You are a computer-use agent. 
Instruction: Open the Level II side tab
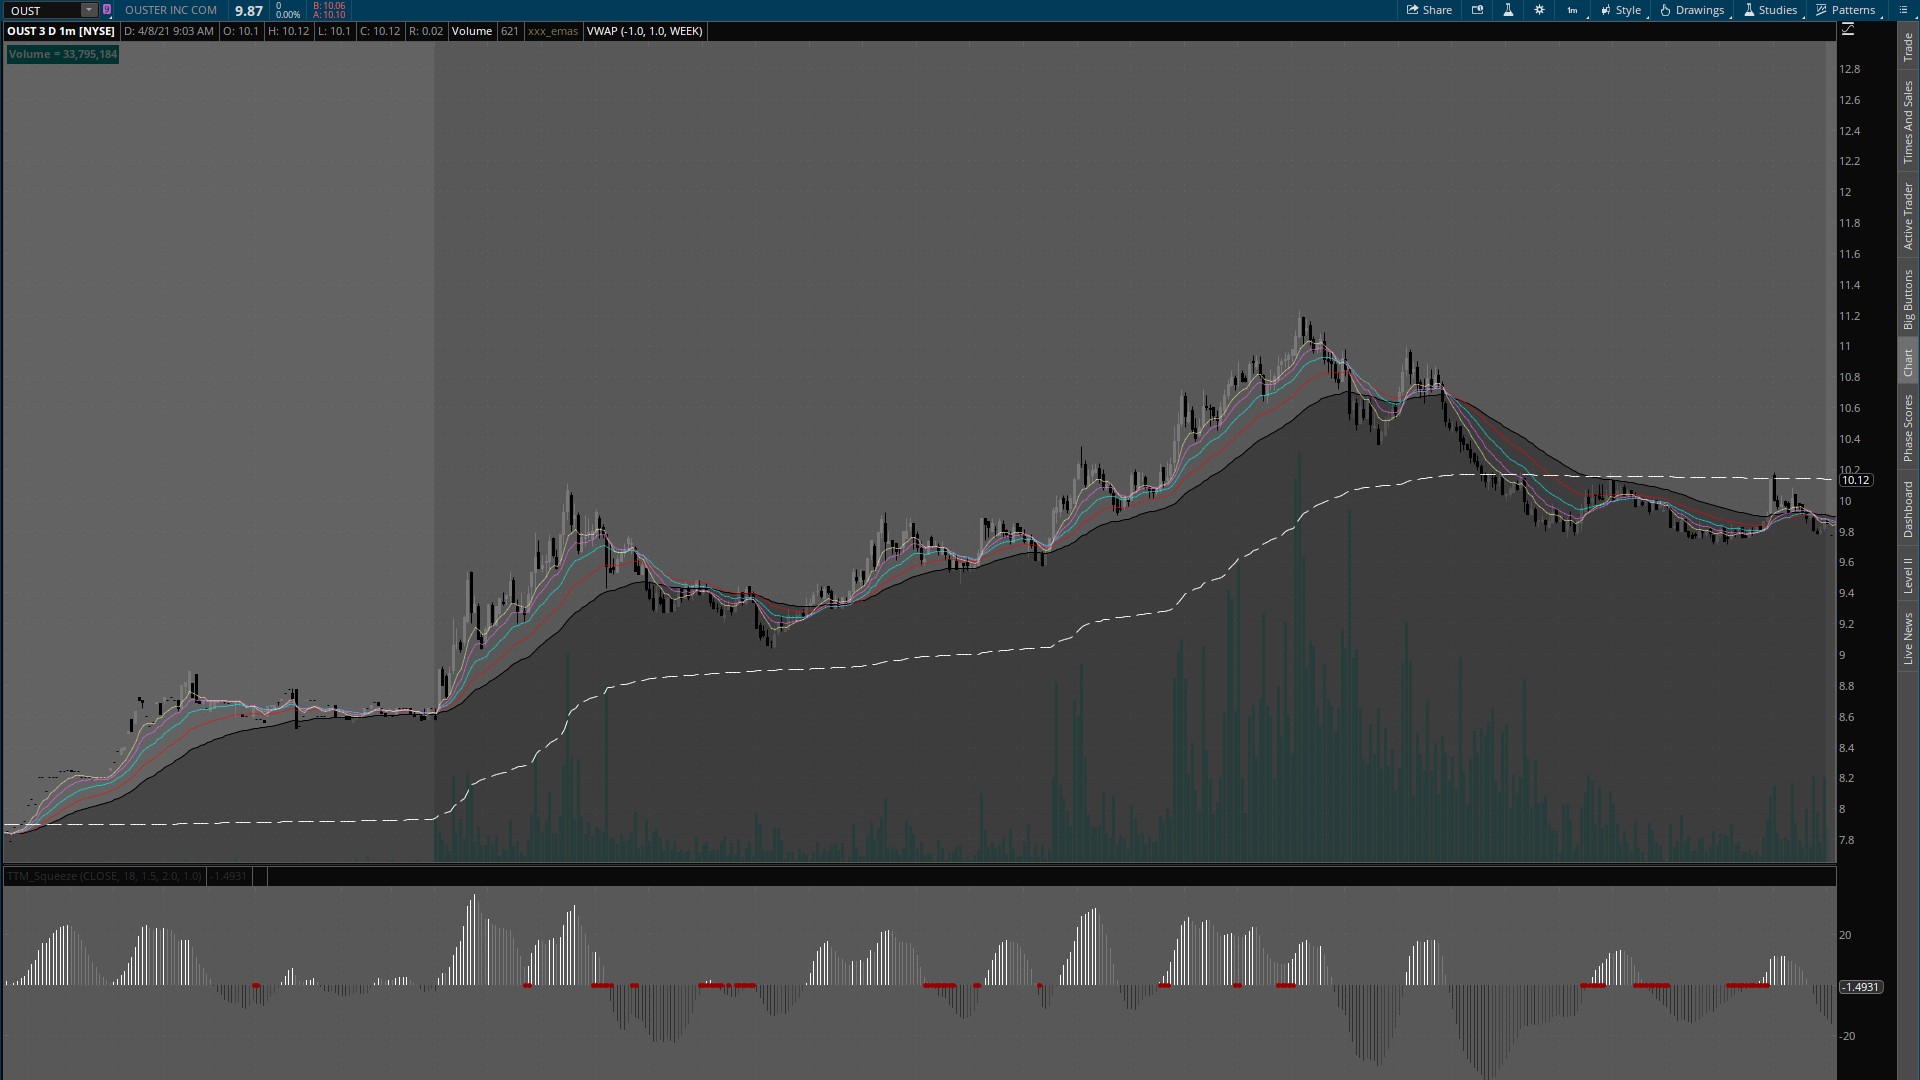pos(1908,575)
